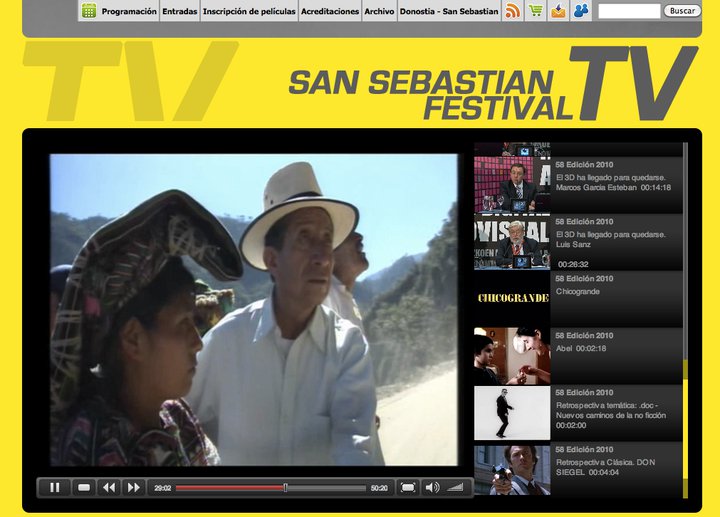Fast-forward the video

pyautogui.click(x=134, y=488)
